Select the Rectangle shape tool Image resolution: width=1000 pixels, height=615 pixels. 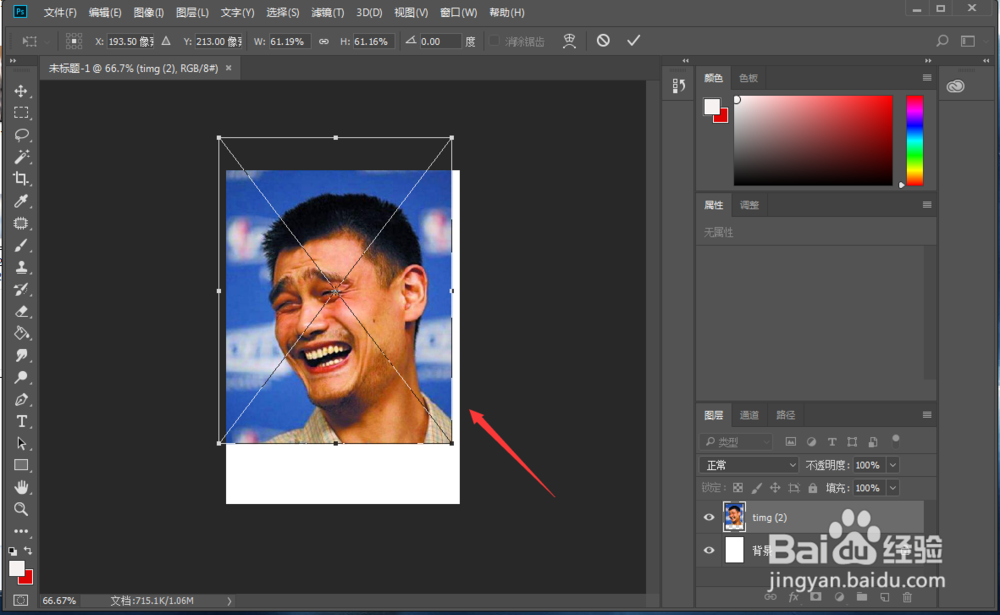click(21, 465)
